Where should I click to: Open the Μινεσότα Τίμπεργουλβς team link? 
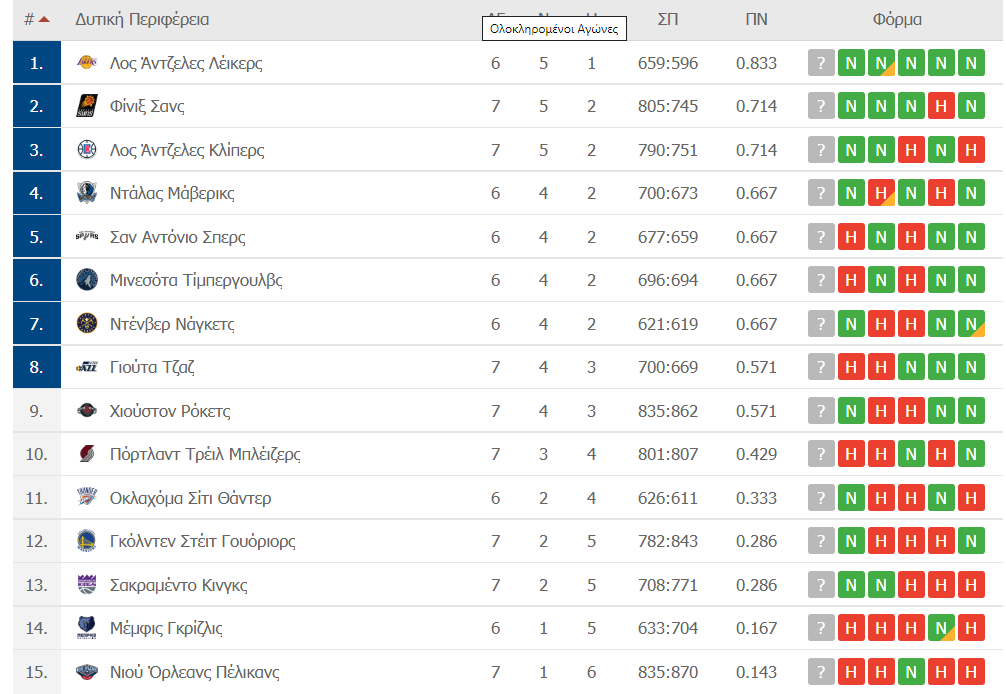(196, 280)
